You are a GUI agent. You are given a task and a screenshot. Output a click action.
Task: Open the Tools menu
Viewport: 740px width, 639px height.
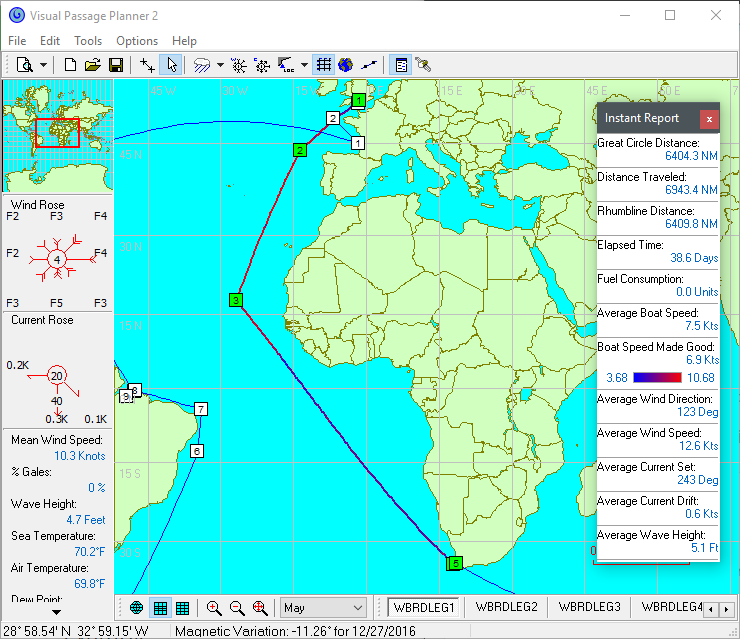(x=88, y=41)
